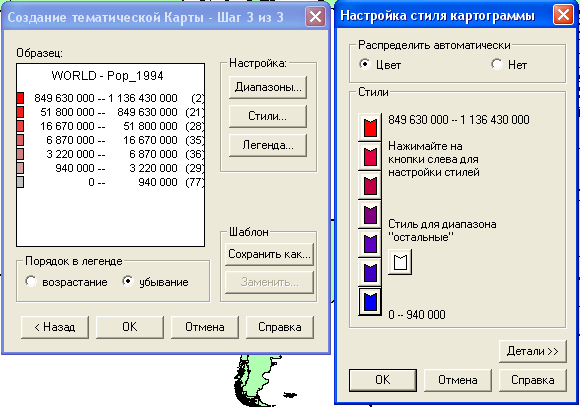Open the white style button for "остальные" range
The height and width of the screenshot is (407, 580).
pyautogui.click(x=400, y=262)
